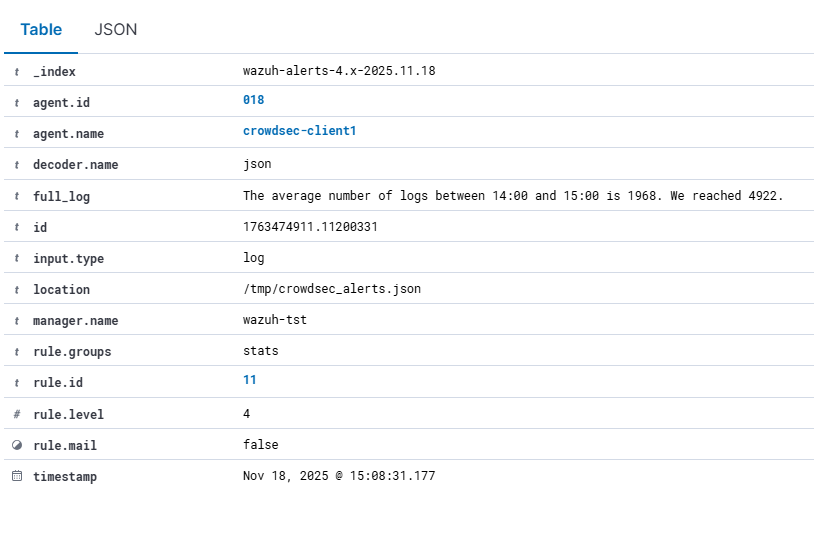The width and height of the screenshot is (814, 540).
Task: Open agent ID 018 link
Action: click(x=254, y=100)
